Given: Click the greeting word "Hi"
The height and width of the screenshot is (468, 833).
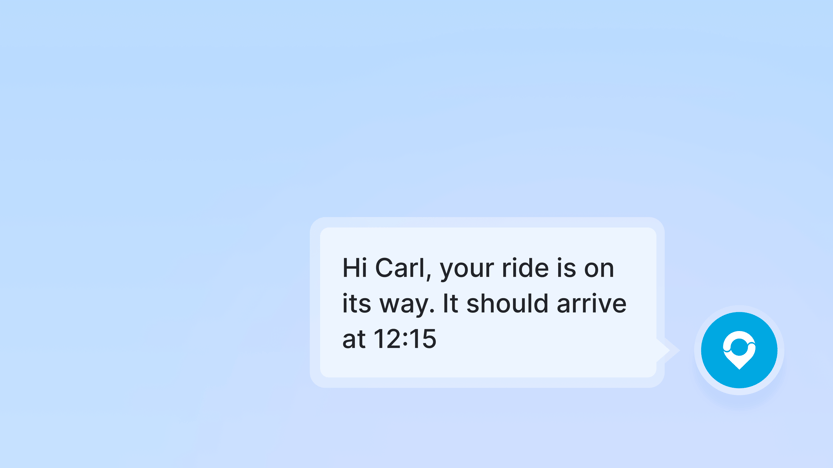Looking at the screenshot, I should (x=355, y=268).
